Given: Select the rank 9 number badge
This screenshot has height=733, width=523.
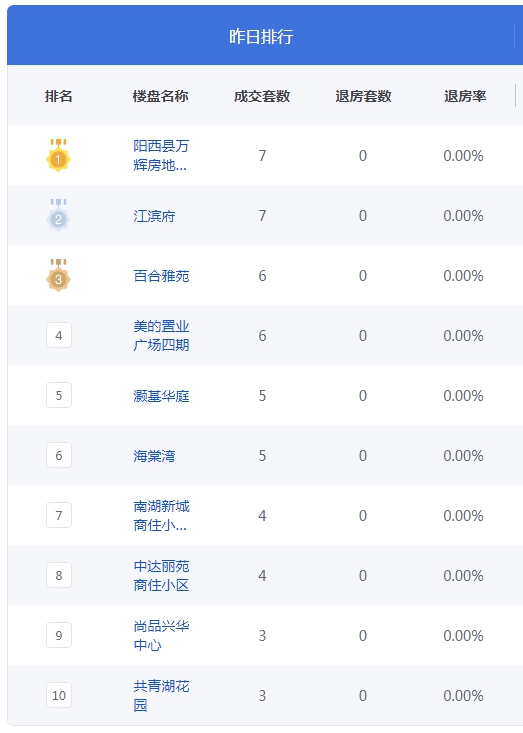Looking at the screenshot, I should 59,635.
